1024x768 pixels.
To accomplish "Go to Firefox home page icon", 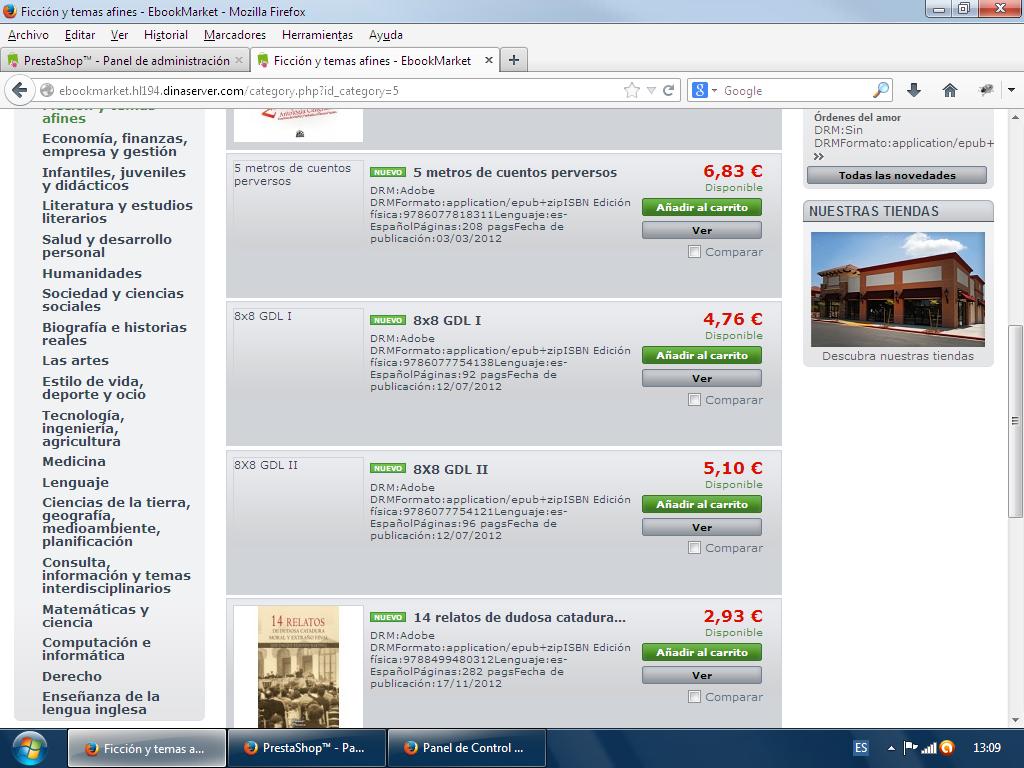I will click(x=950, y=90).
